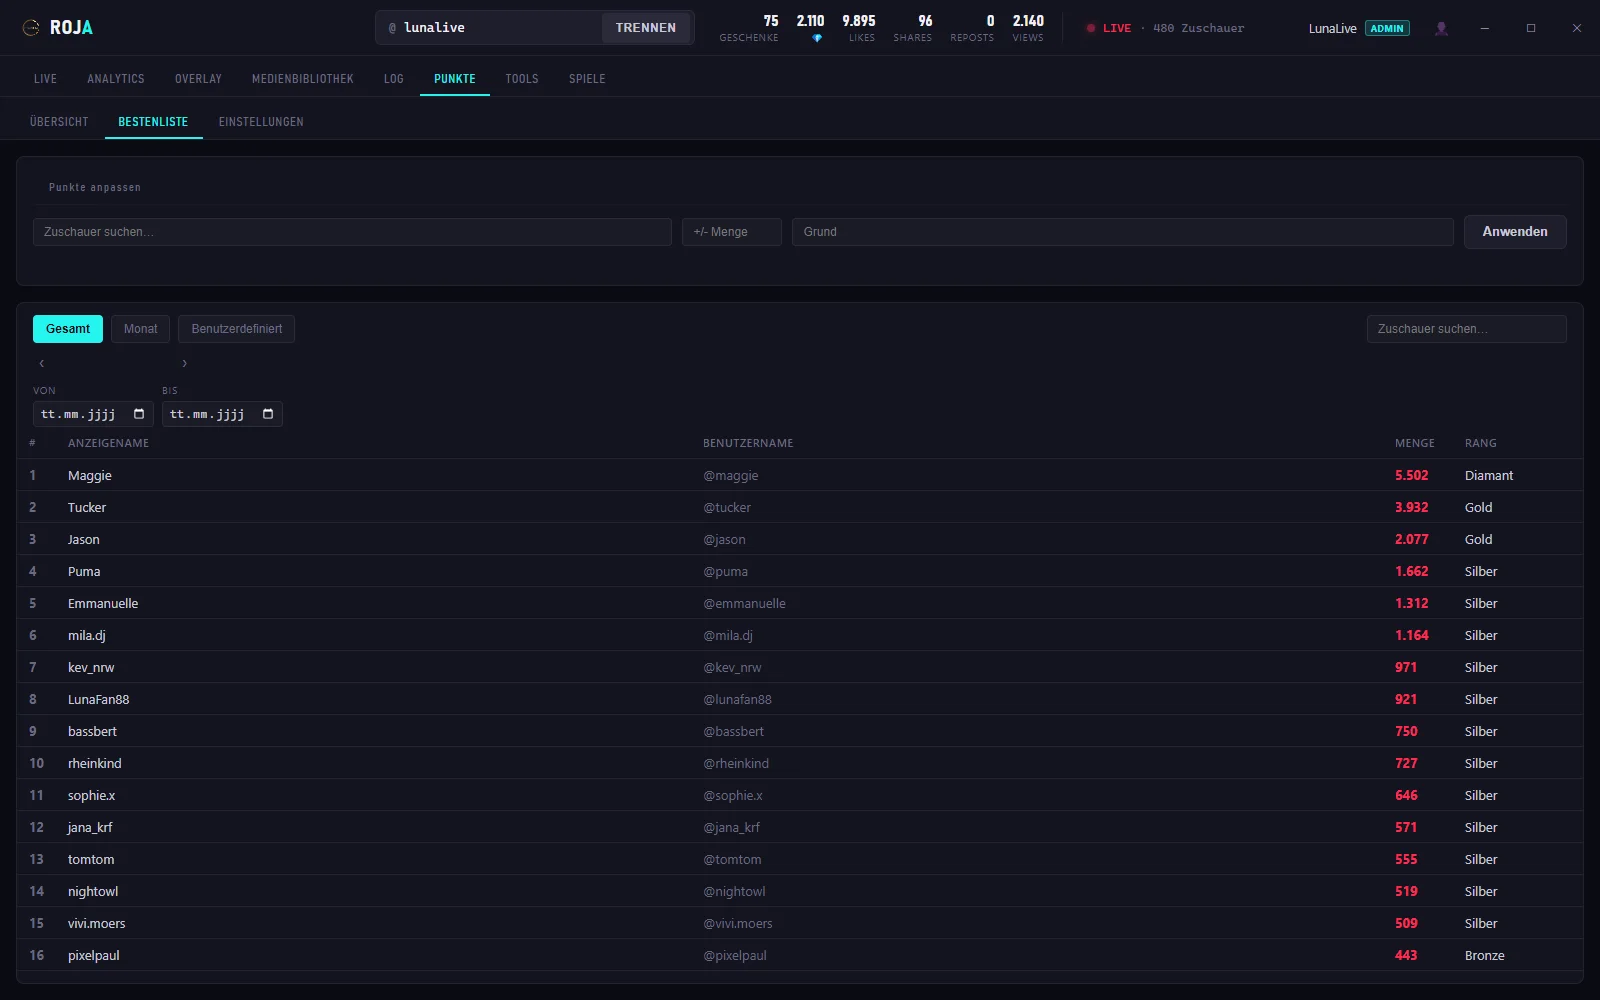Open the LOG tab
The height and width of the screenshot is (1000, 1600).
coord(394,79)
